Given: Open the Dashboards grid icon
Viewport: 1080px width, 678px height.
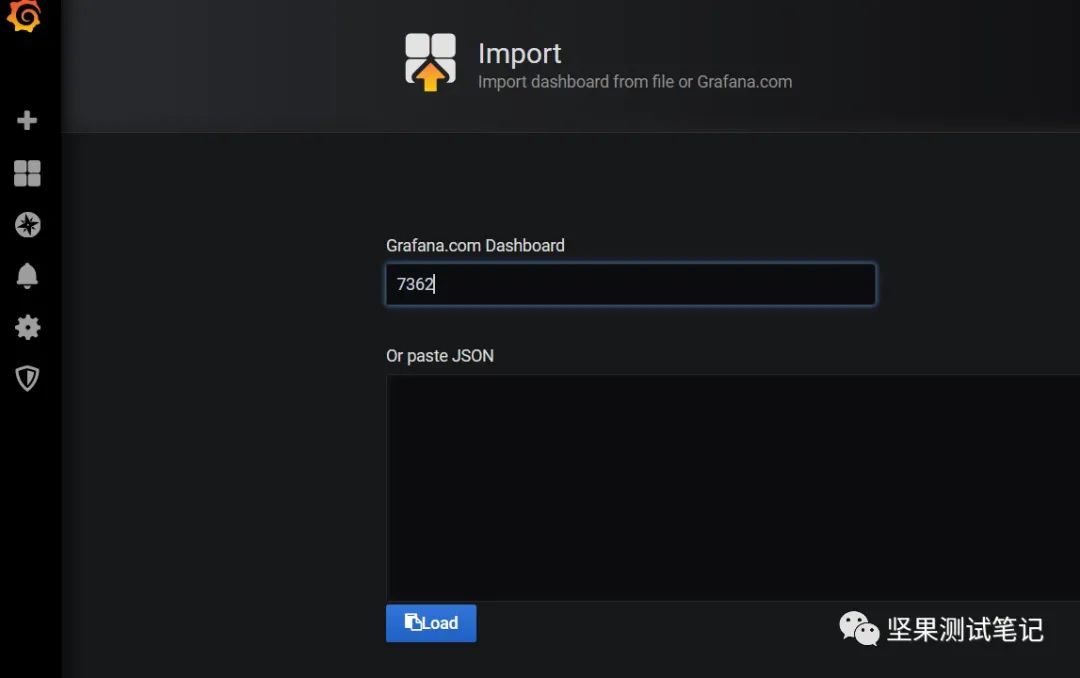Looking at the screenshot, I should tap(28, 173).
